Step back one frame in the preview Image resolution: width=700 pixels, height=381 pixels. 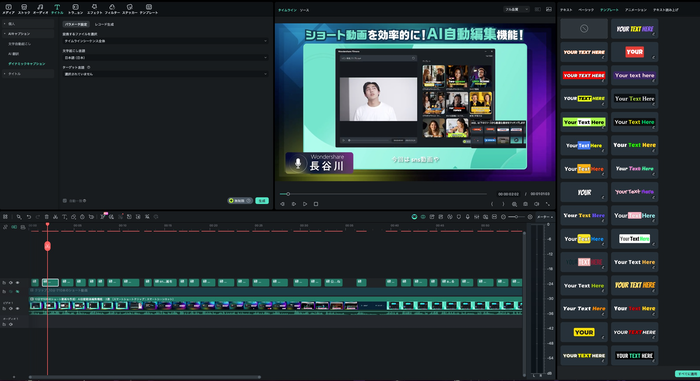click(282, 204)
